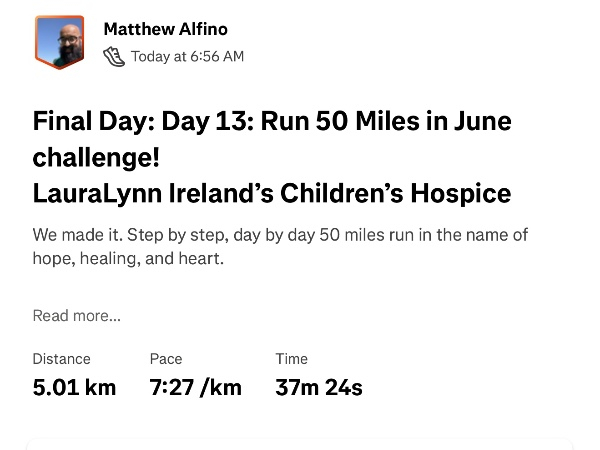Image resolution: width=600 pixels, height=450 pixels.
Task: Select the Distance label
Action: [x=62, y=359]
